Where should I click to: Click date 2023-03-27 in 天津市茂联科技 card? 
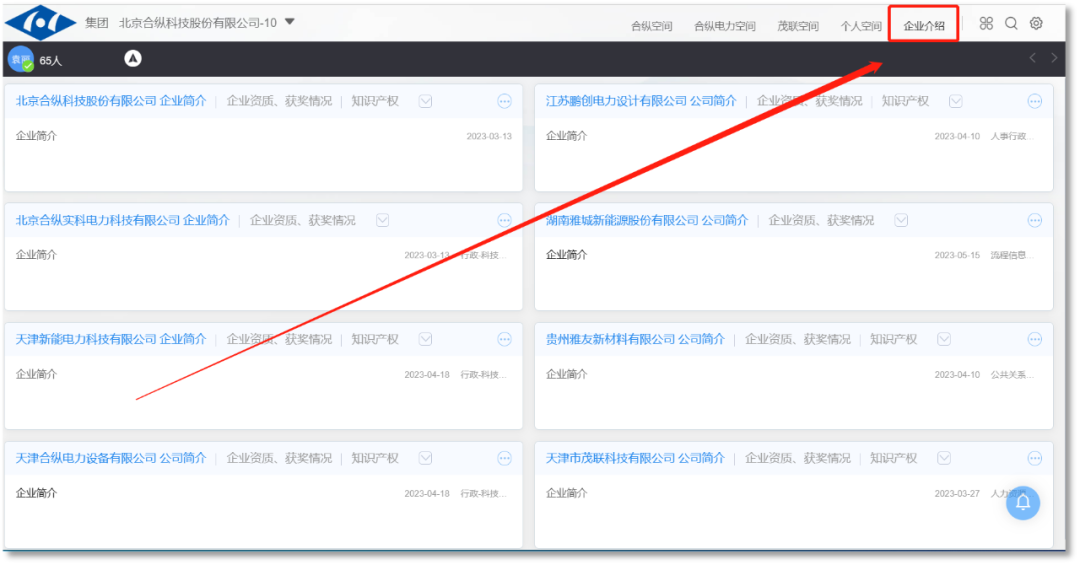pyautogui.click(x=957, y=493)
